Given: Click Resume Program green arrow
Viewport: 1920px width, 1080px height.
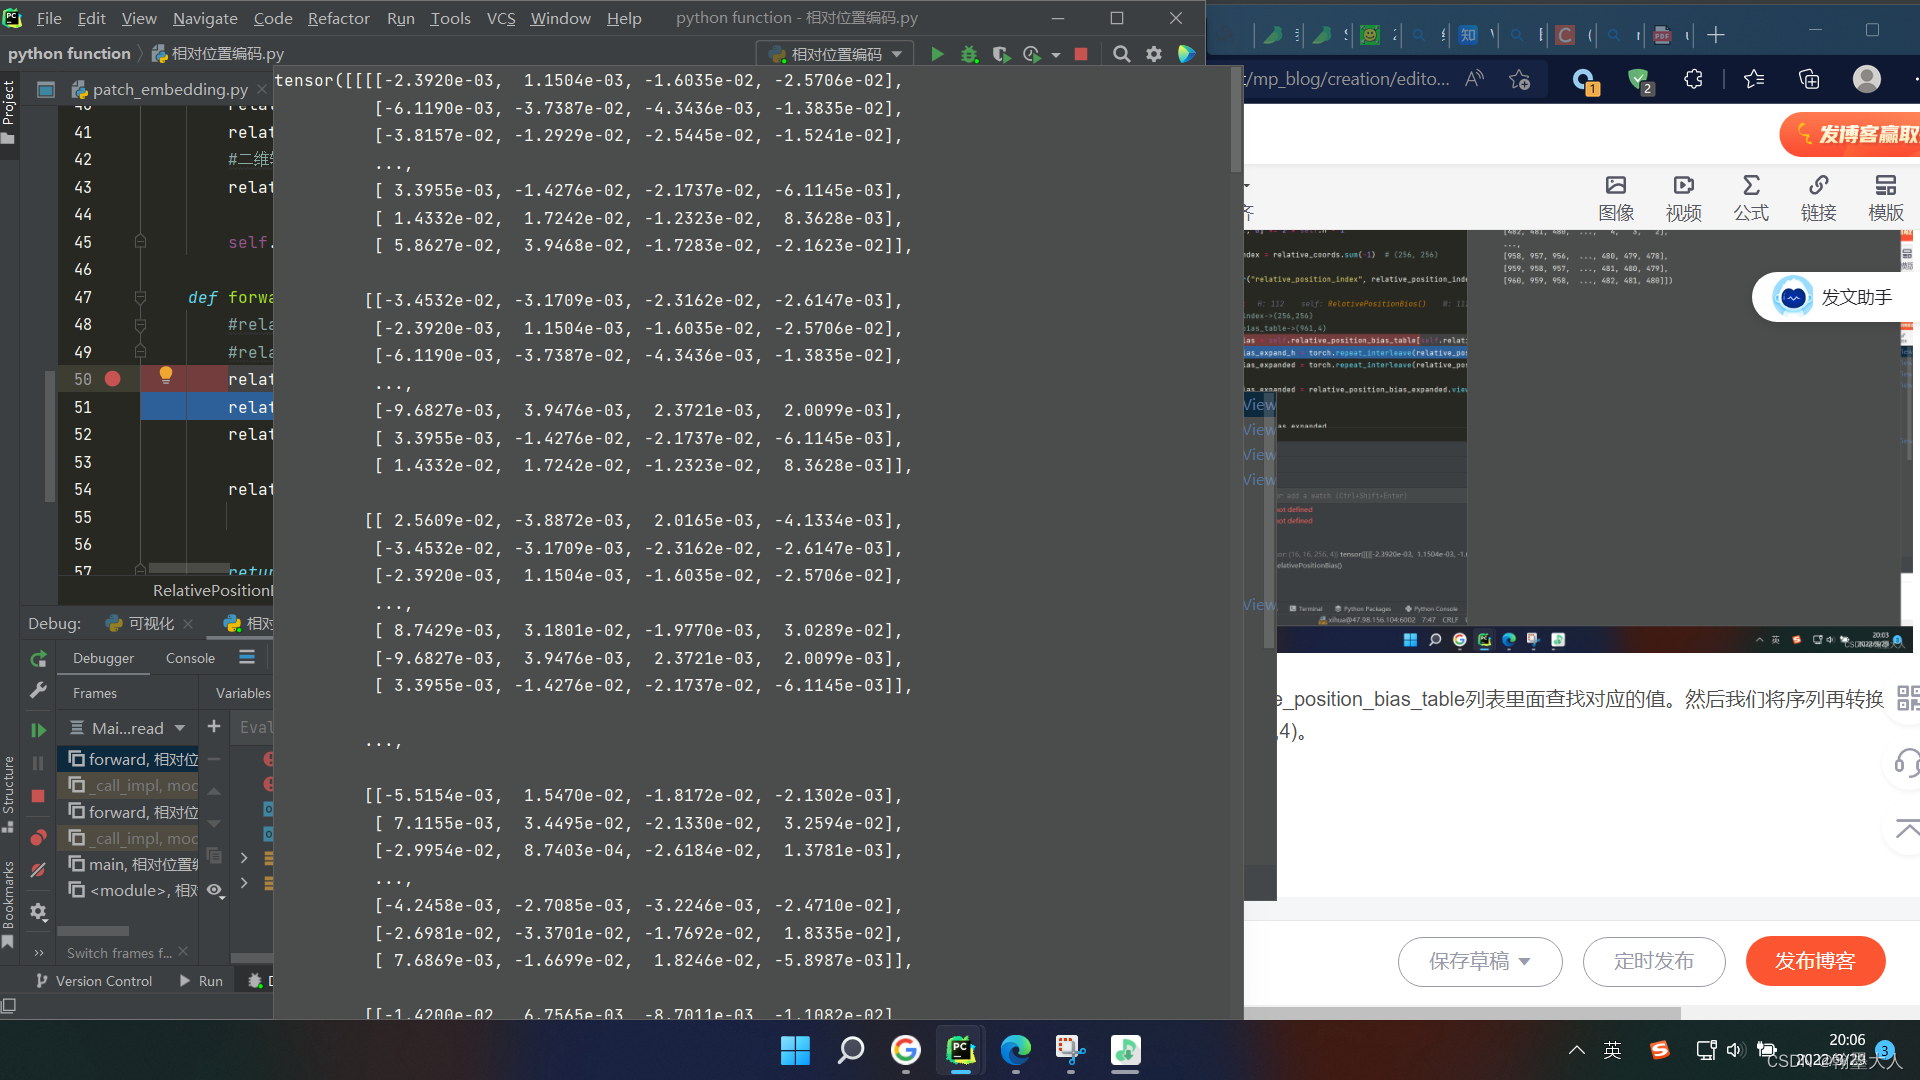Looking at the screenshot, I should pyautogui.click(x=38, y=731).
